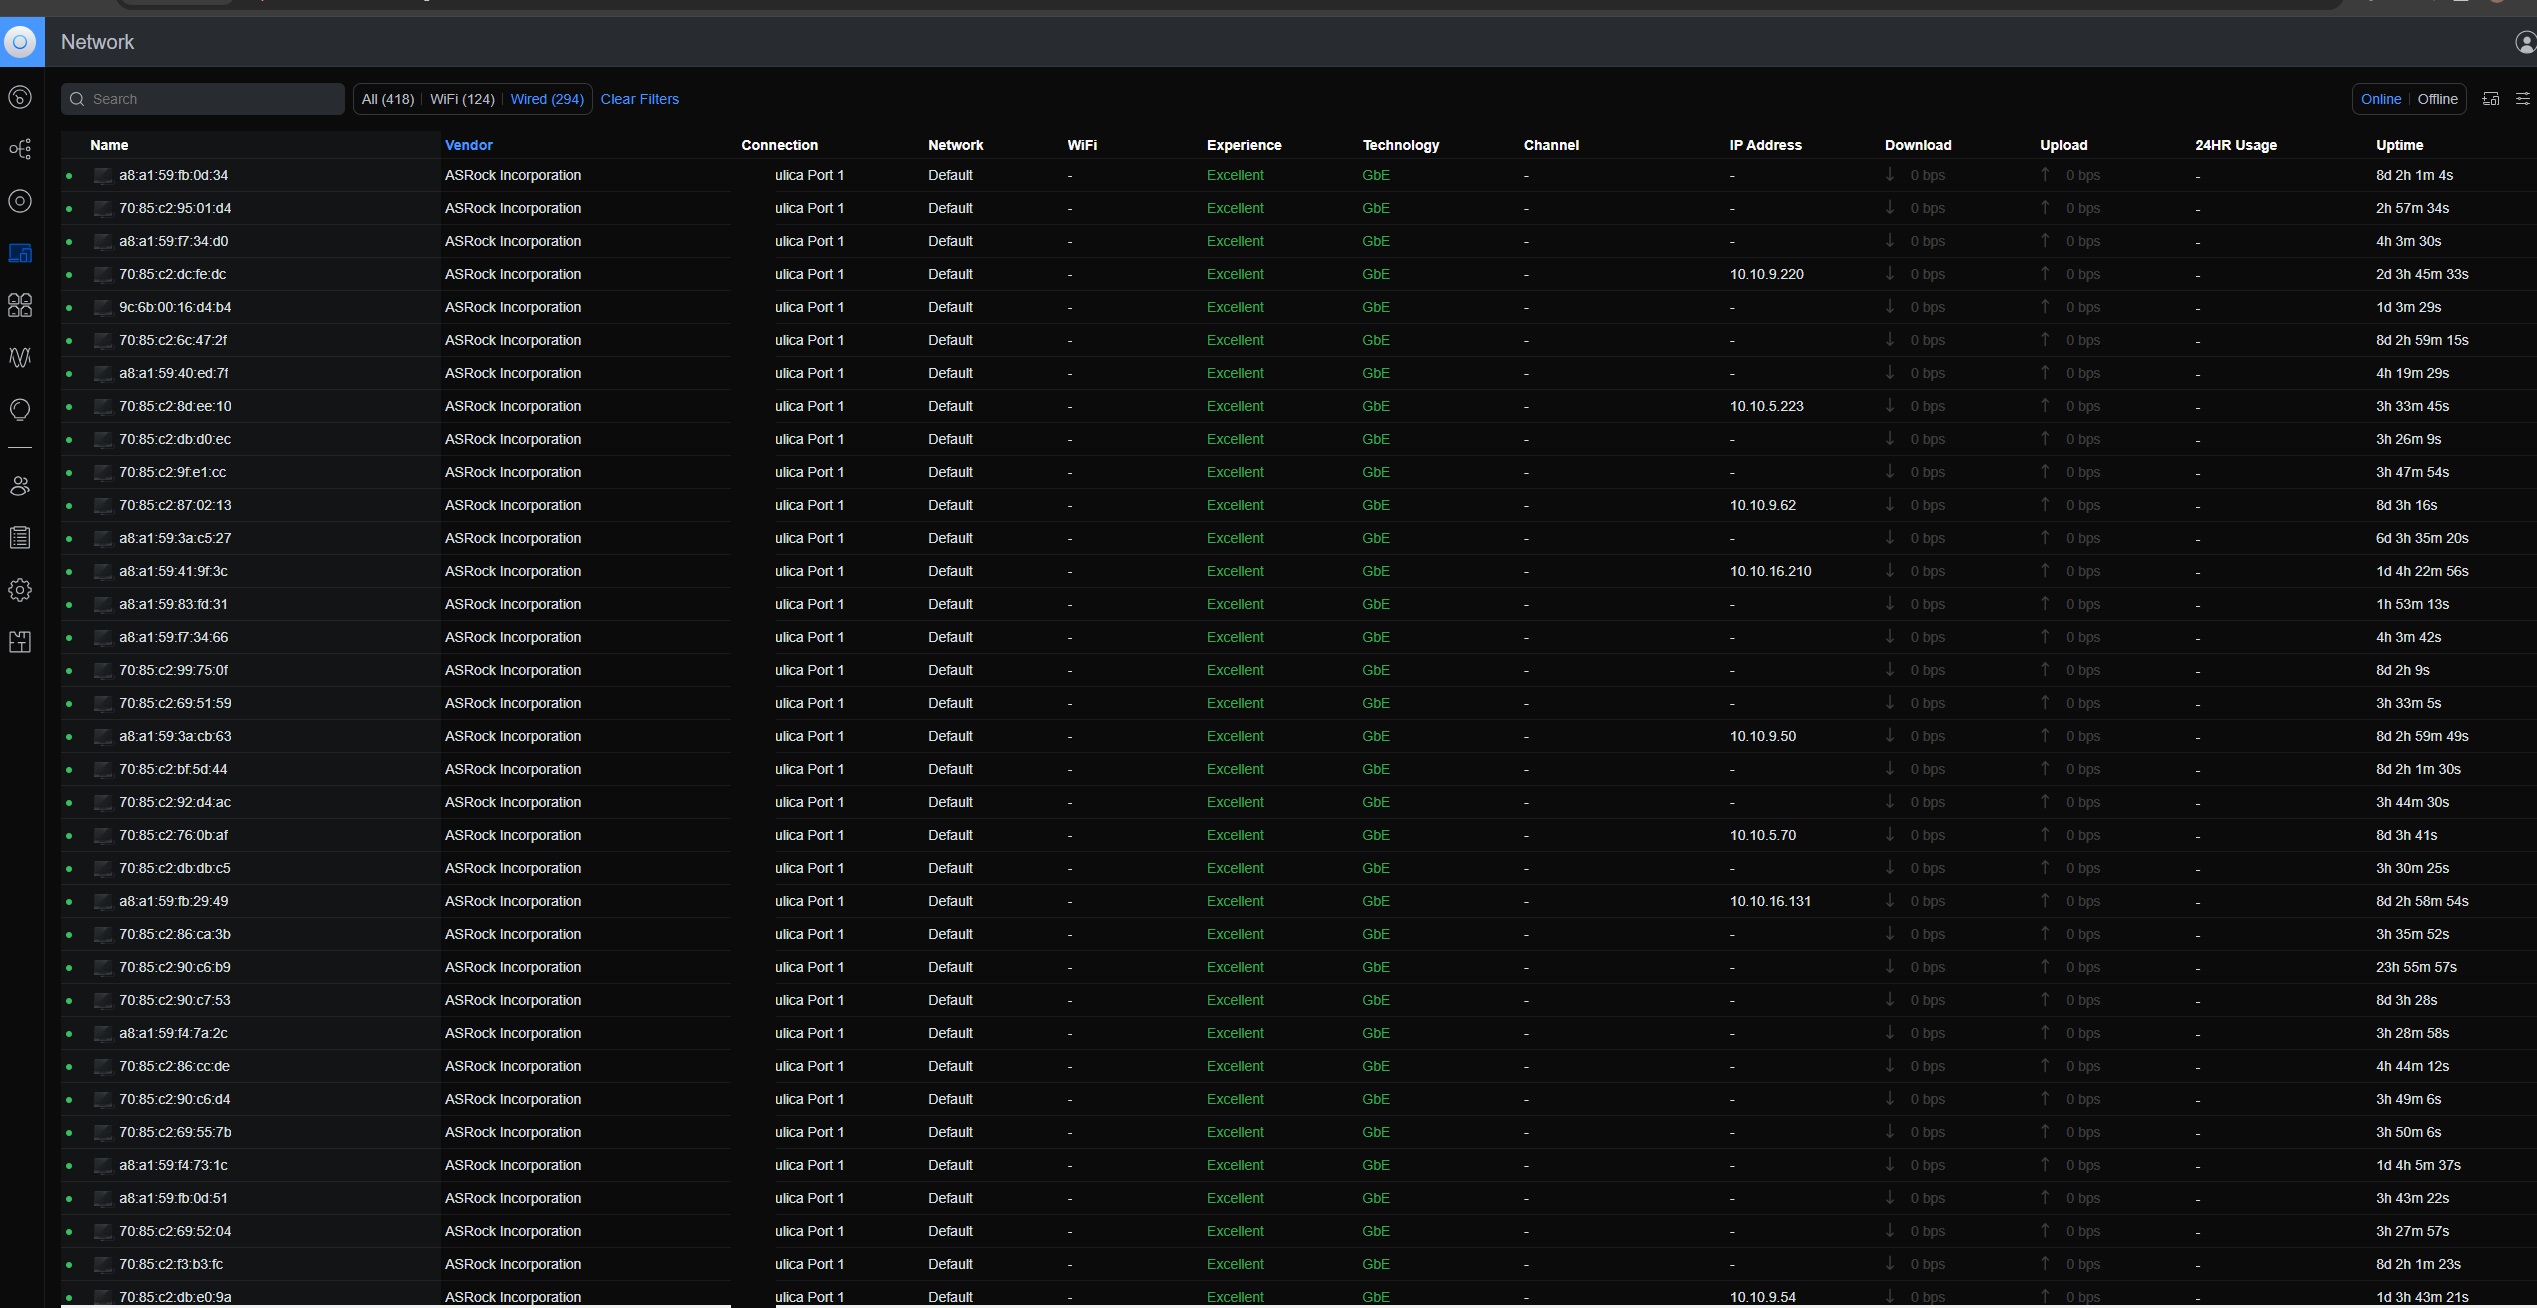Open the column filter sliders icon
Viewport: 2537px width, 1308px height.
[x=2523, y=99]
